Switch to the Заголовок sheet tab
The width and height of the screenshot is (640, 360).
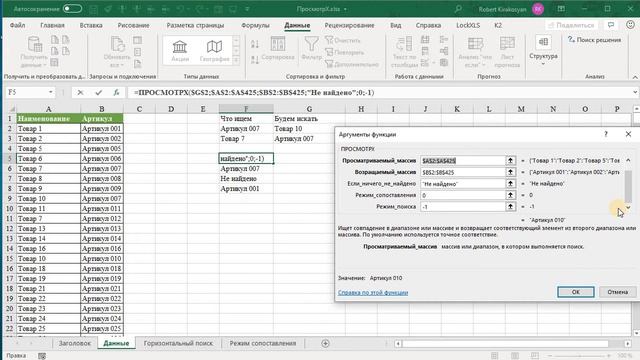pyautogui.click(x=75, y=343)
